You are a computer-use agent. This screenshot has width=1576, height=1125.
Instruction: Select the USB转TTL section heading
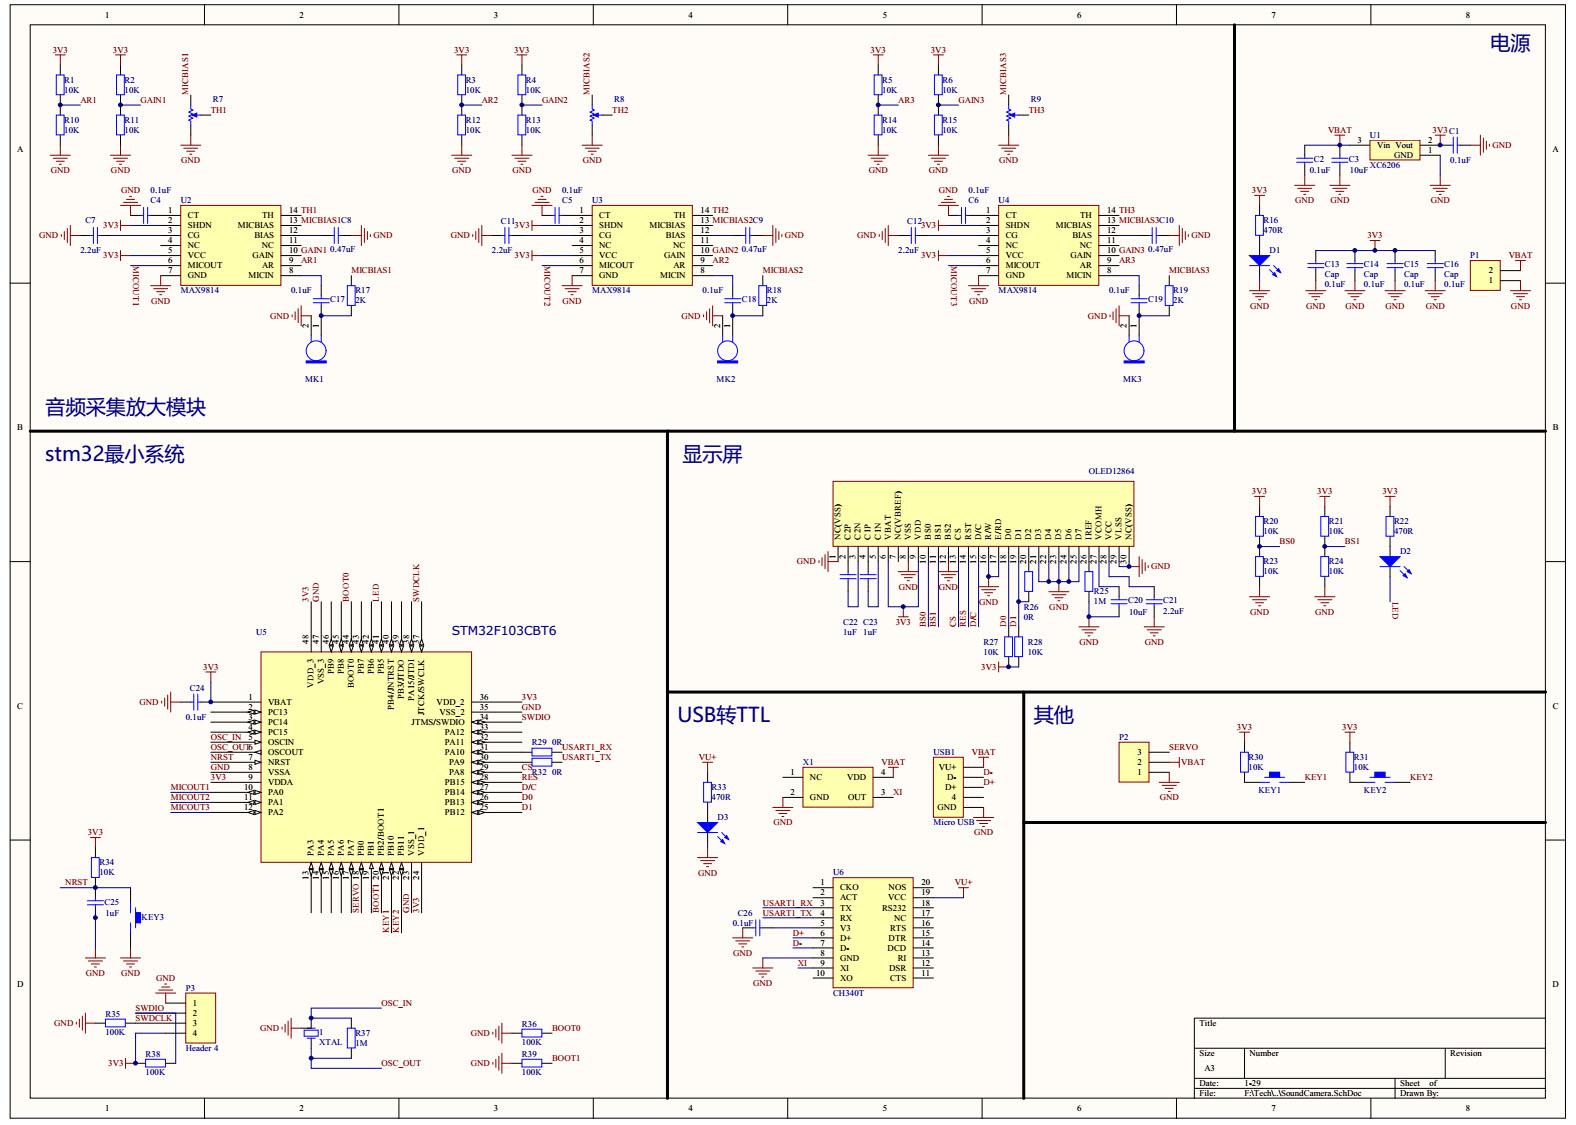[x=724, y=715]
